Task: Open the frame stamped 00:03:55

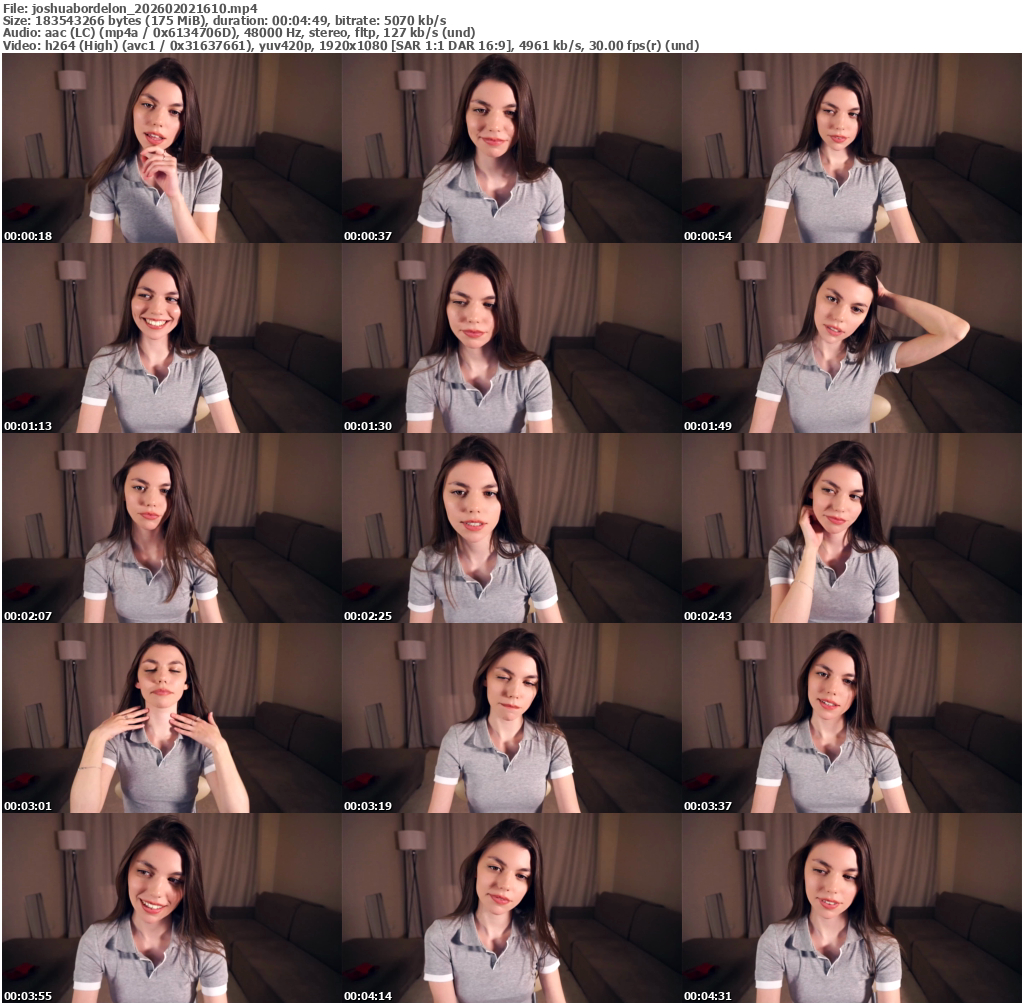Action: click(172, 908)
